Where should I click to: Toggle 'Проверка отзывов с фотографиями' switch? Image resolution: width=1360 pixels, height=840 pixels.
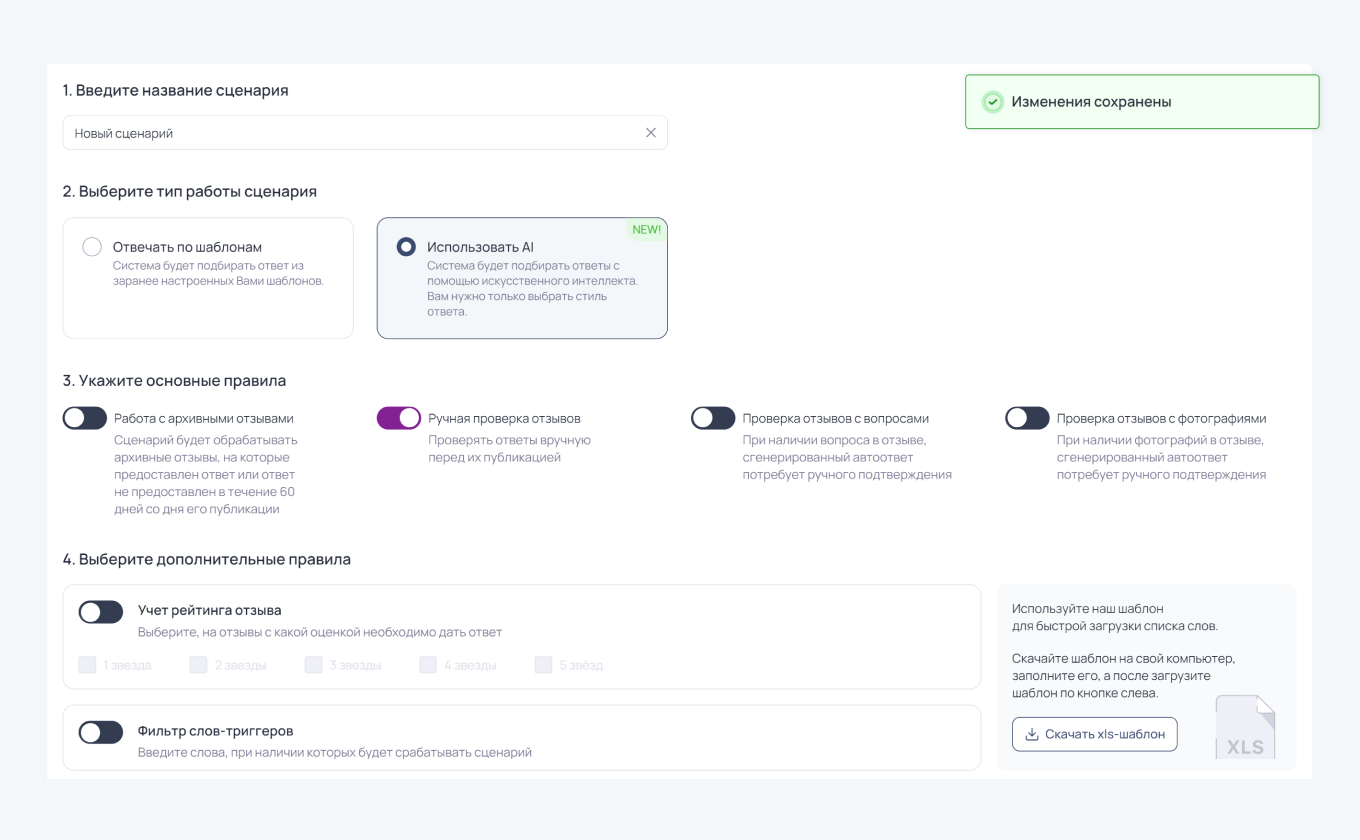pos(1027,418)
